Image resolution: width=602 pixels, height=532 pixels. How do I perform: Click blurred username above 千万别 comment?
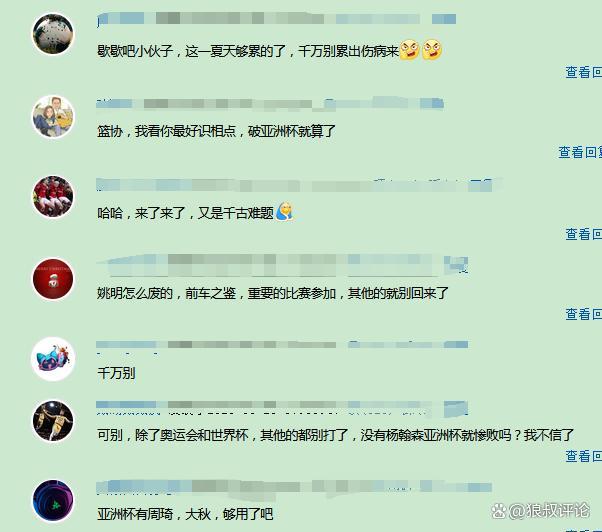(x=282, y=344)
